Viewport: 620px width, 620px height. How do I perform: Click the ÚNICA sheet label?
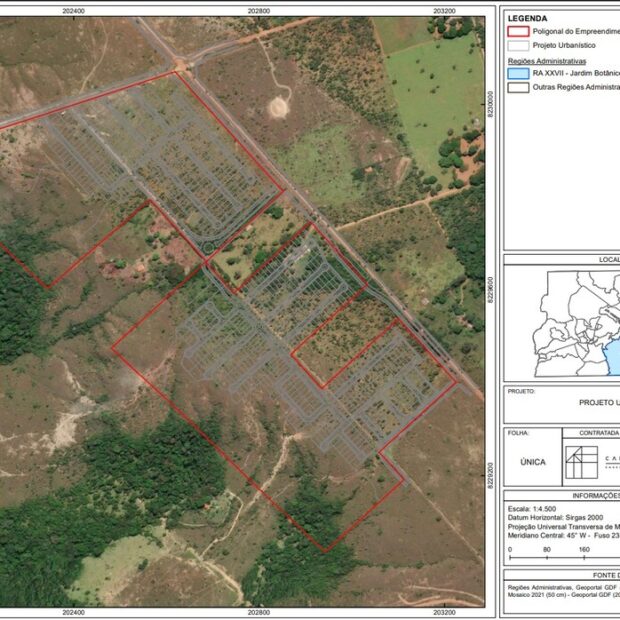[x=533, y=462]
